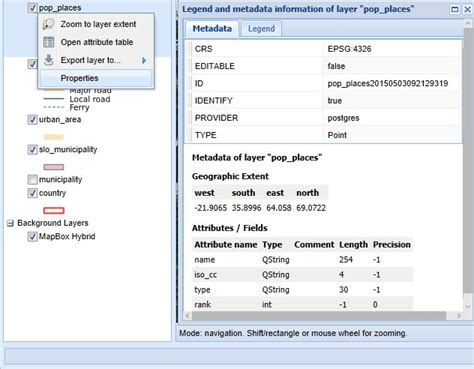
Task: Select the MapBox Hybrid layer name
Action: [x=67, y=237]
